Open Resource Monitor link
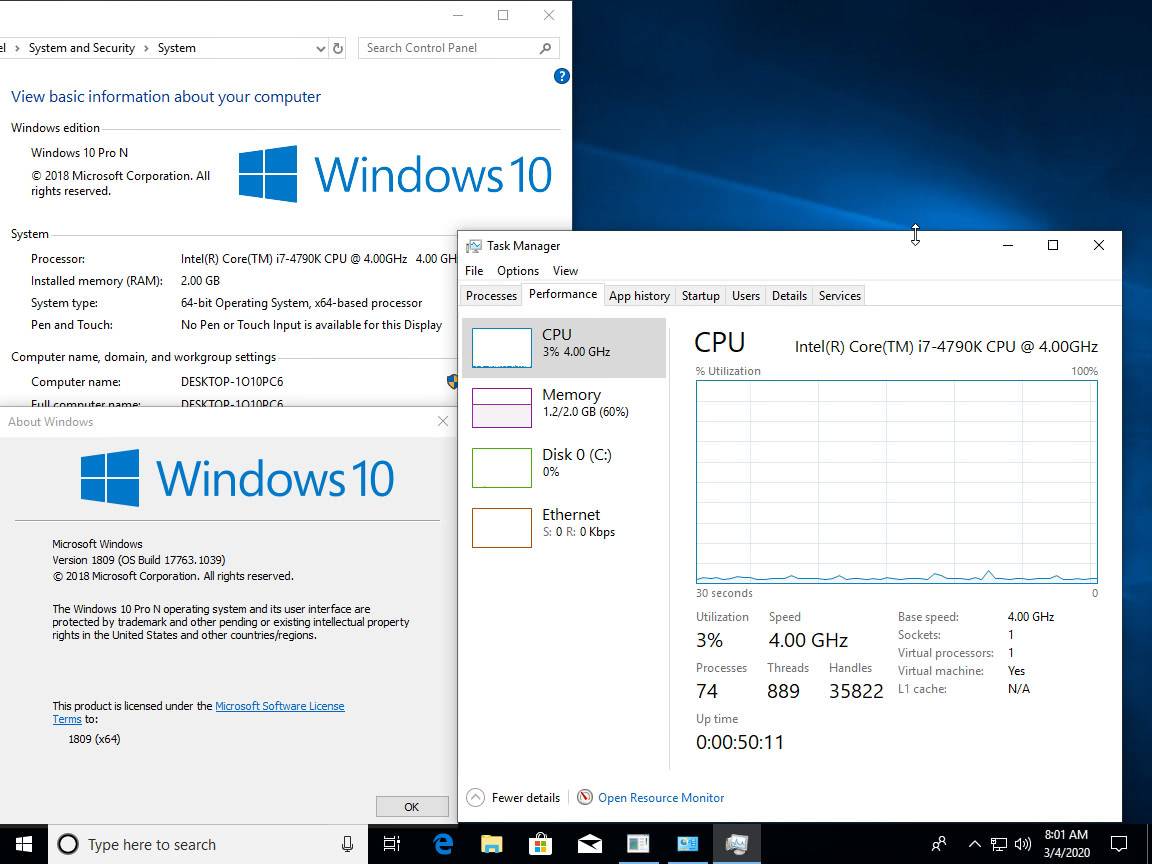This screenshot has width=1152, height=864. pos(660,797)
